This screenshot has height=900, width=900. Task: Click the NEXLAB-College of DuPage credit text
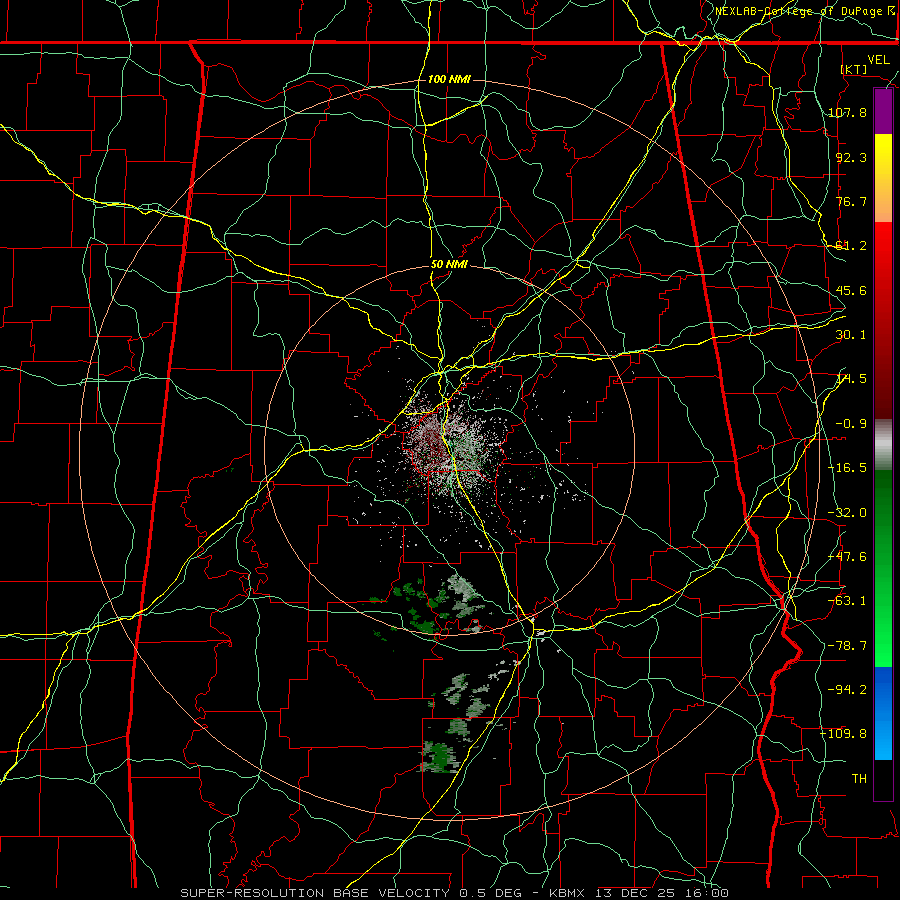[804, 11]
